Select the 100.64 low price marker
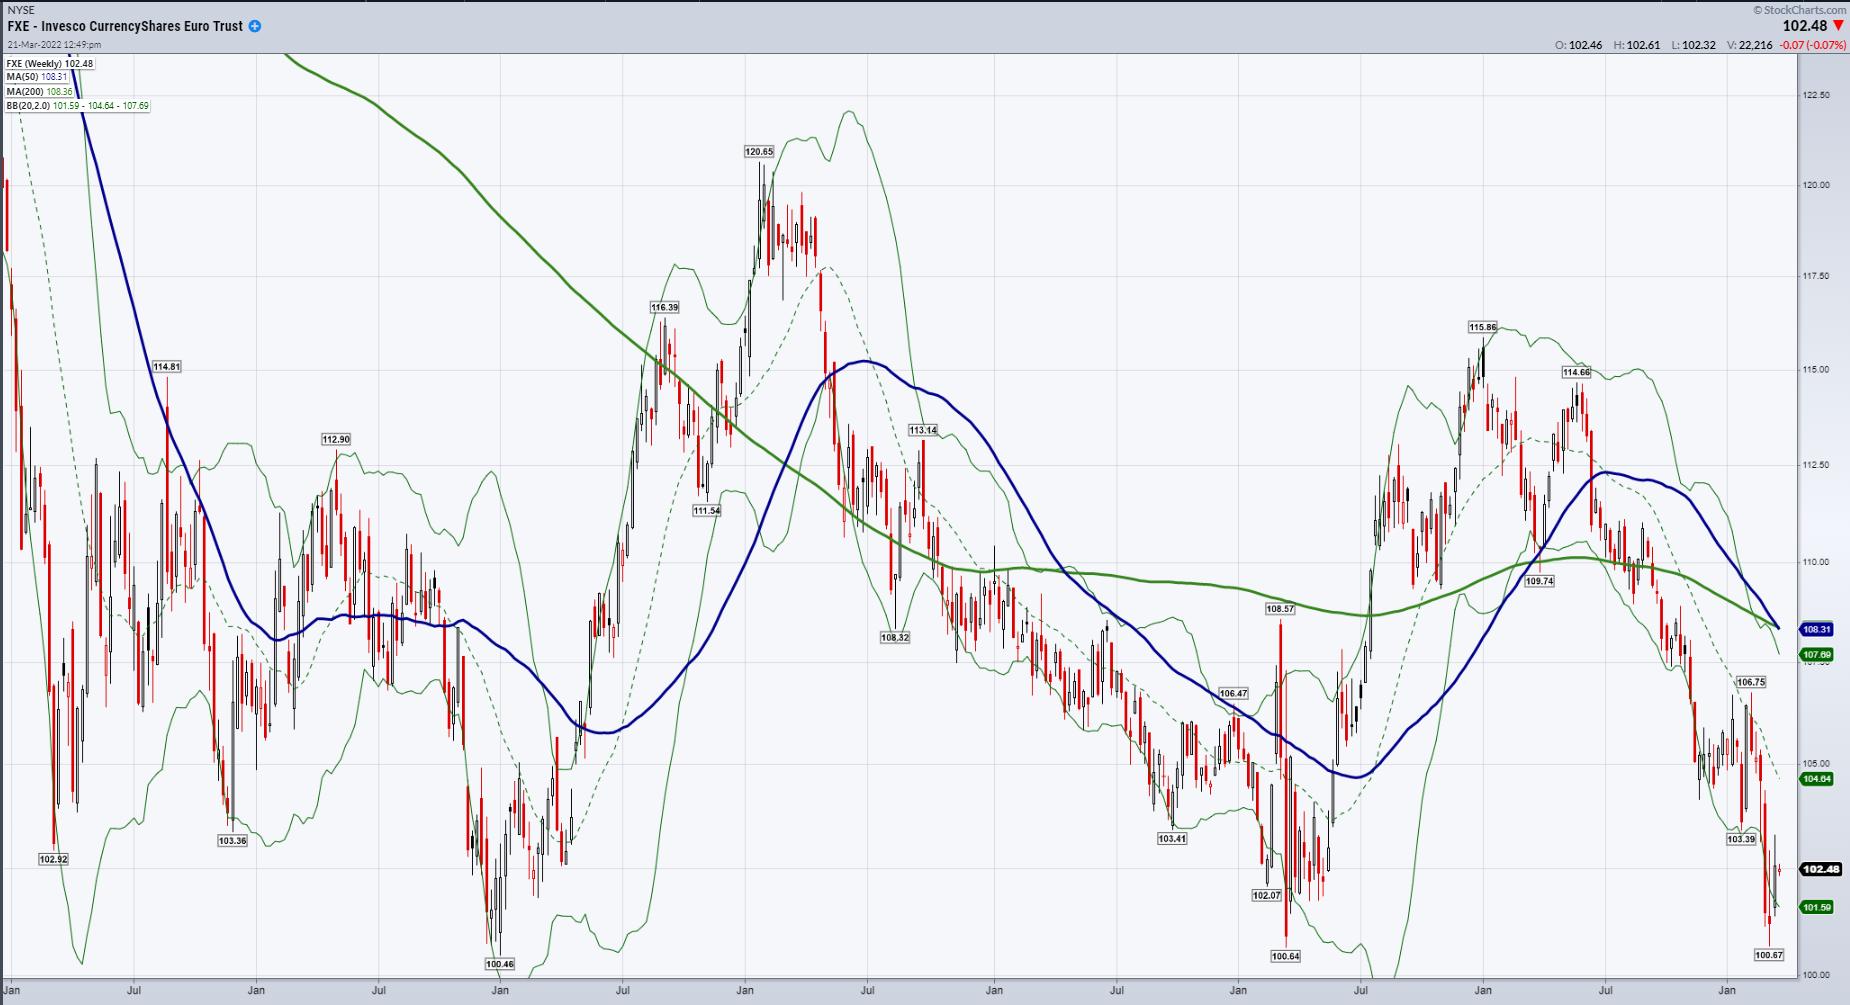The image size is (1850, 1005). [1286, 956]
